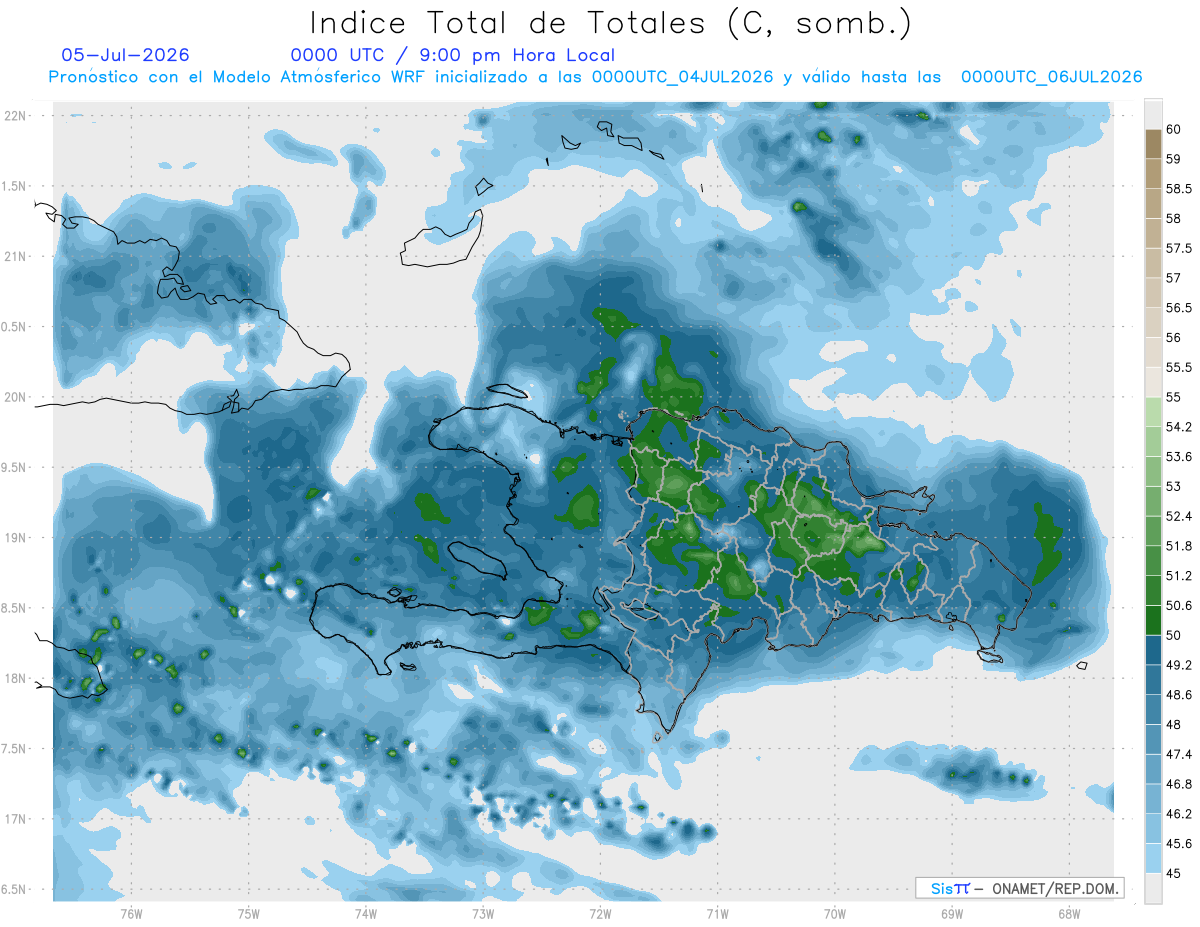Click the dark brown colorbar segment between 59 and 60

click(1153, 144)
